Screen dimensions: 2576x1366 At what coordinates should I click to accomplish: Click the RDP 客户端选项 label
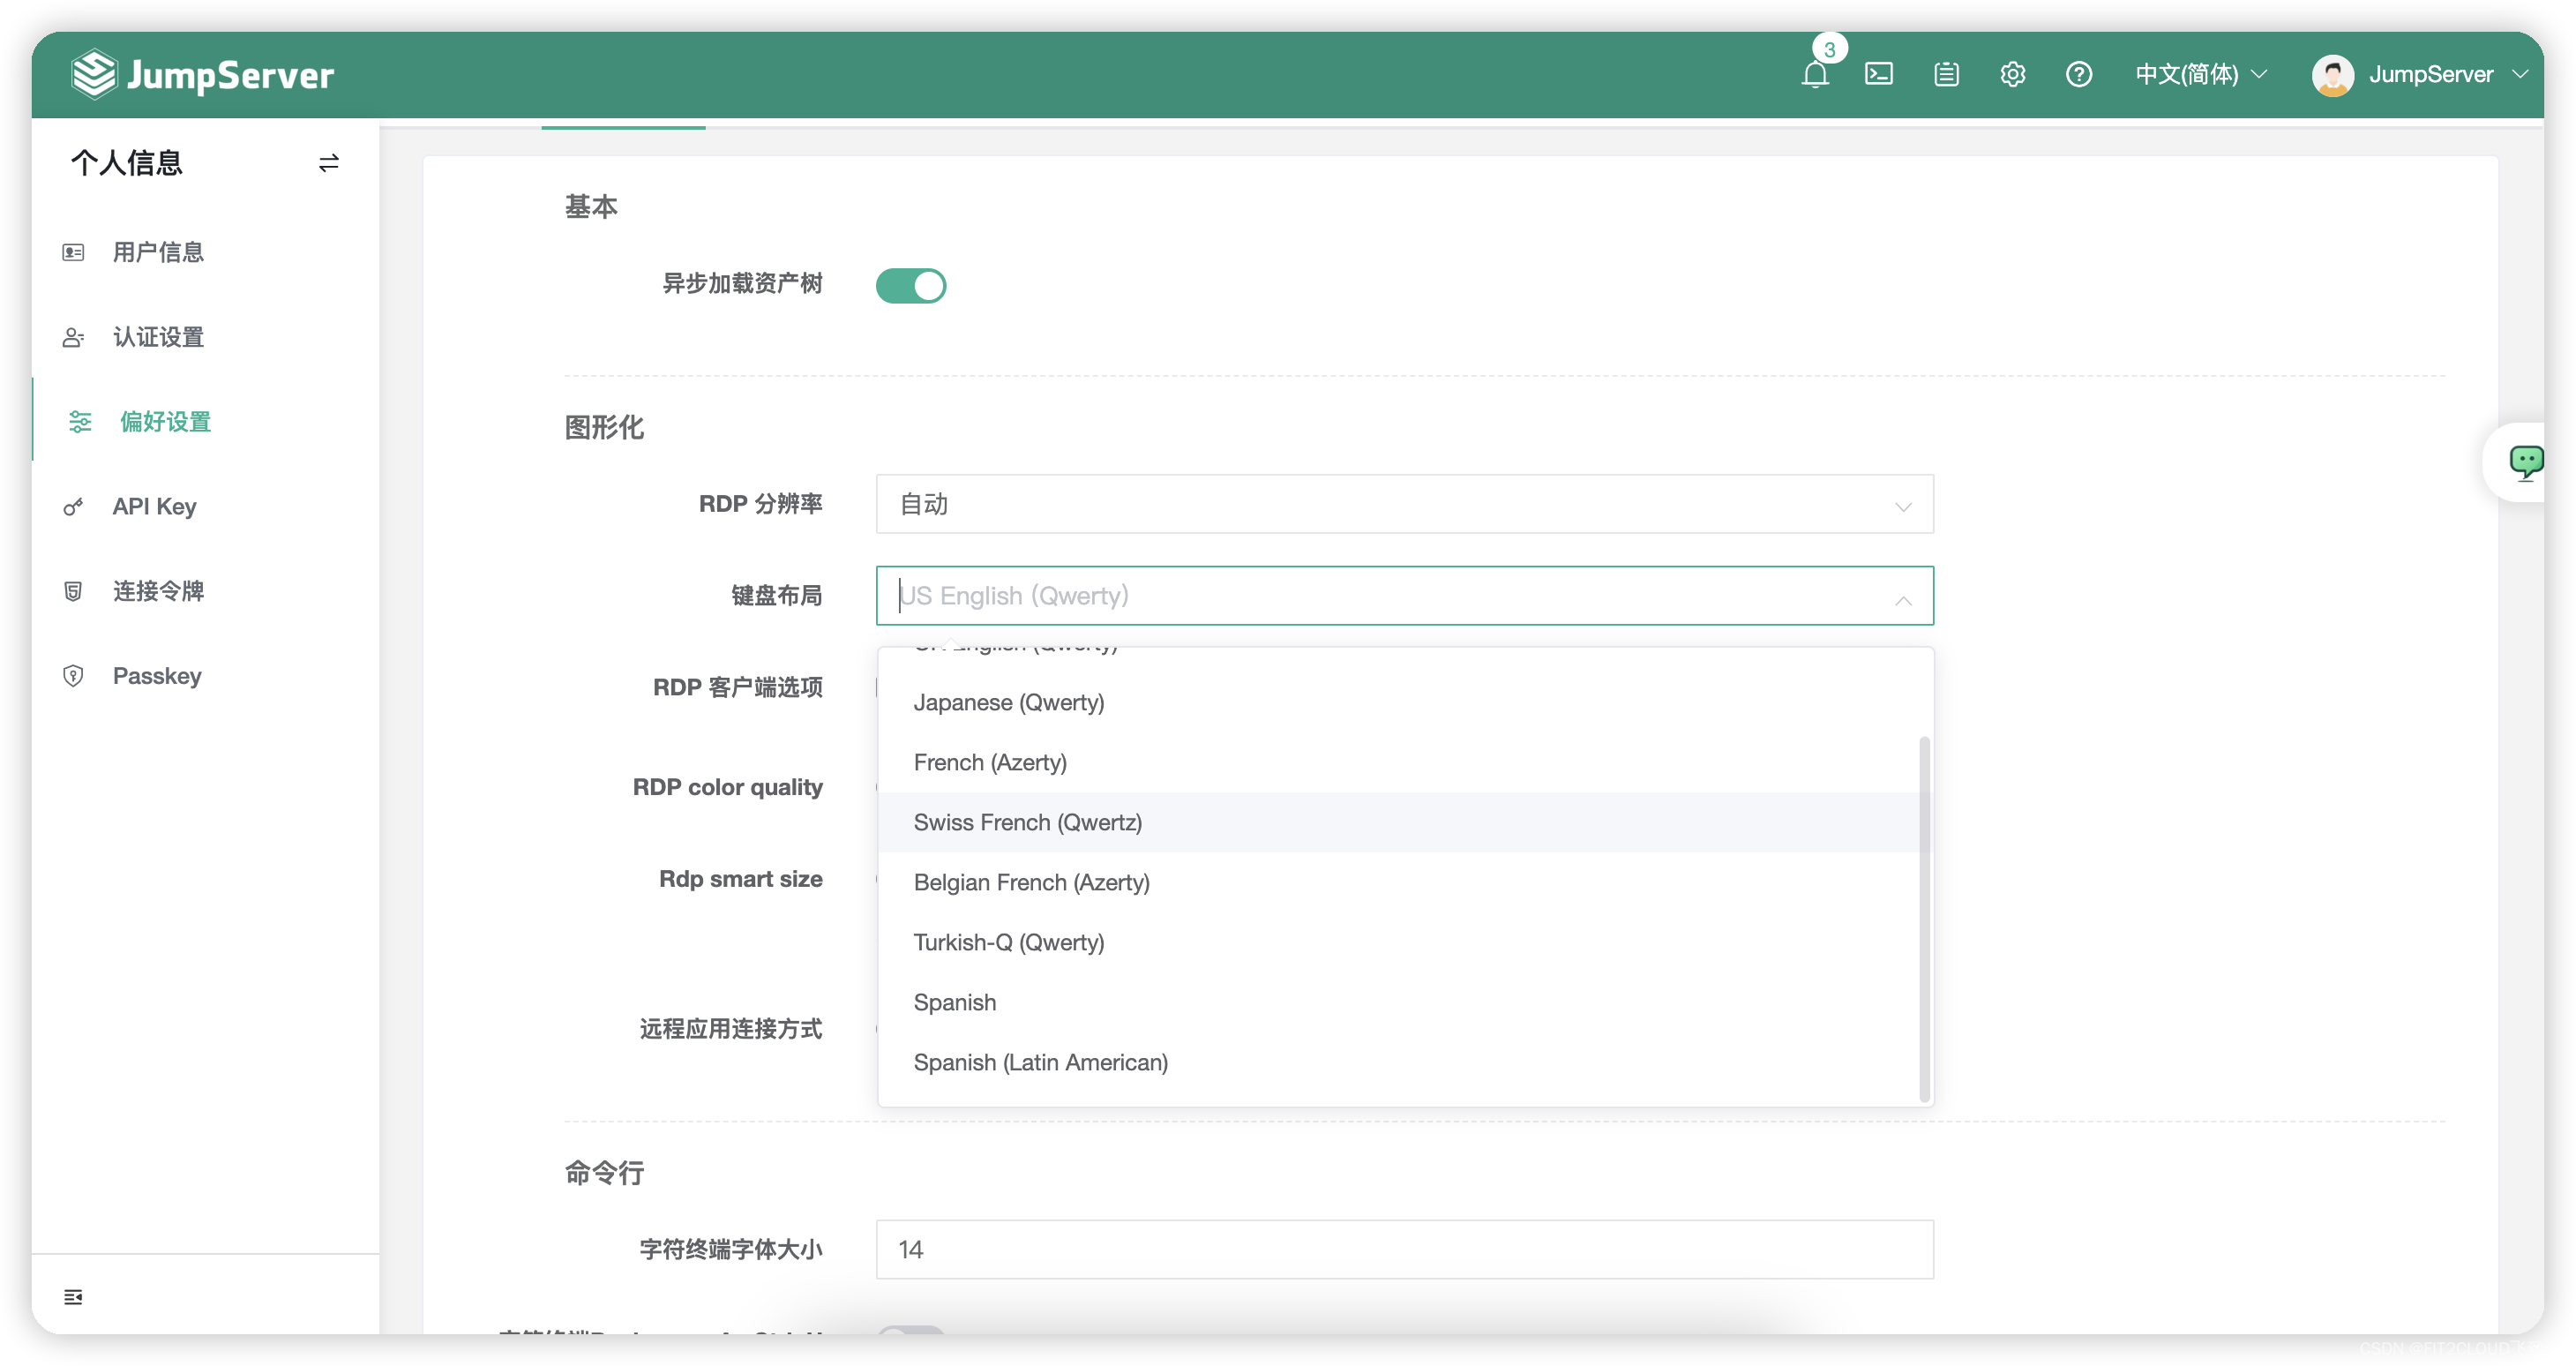click(737, 687)
